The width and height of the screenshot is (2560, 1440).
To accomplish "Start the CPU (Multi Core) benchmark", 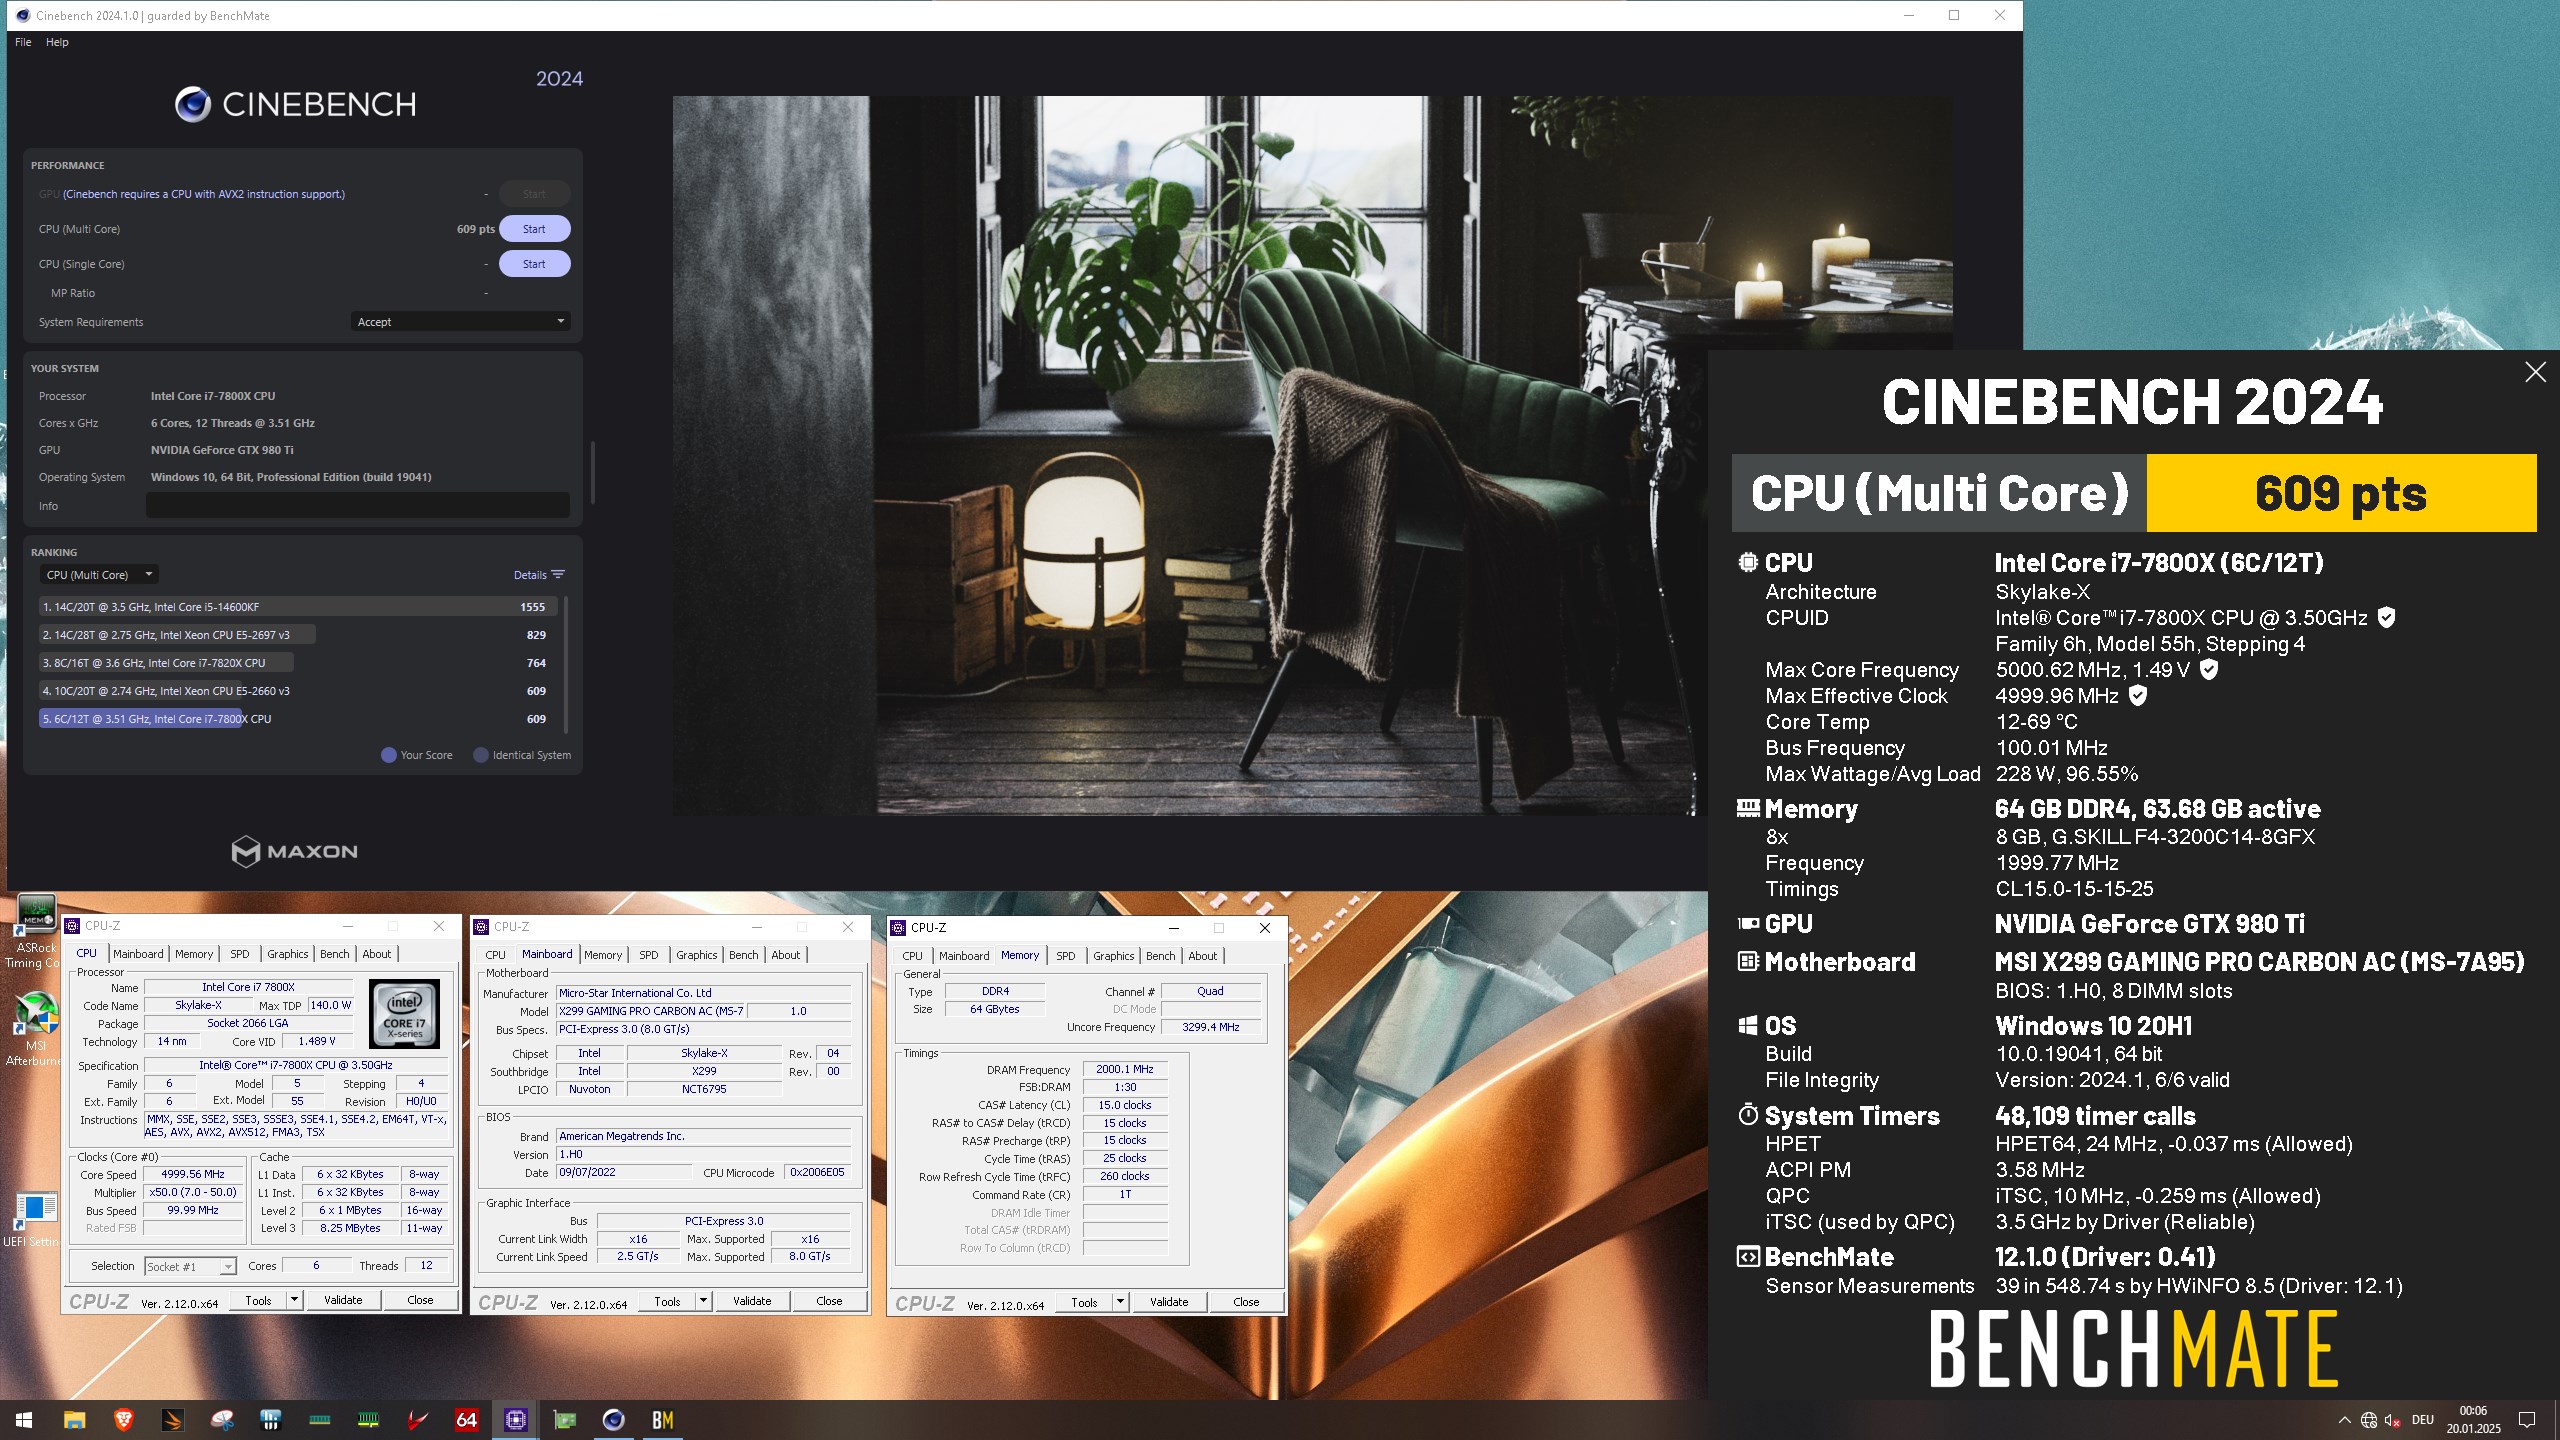I will [534, 229].
